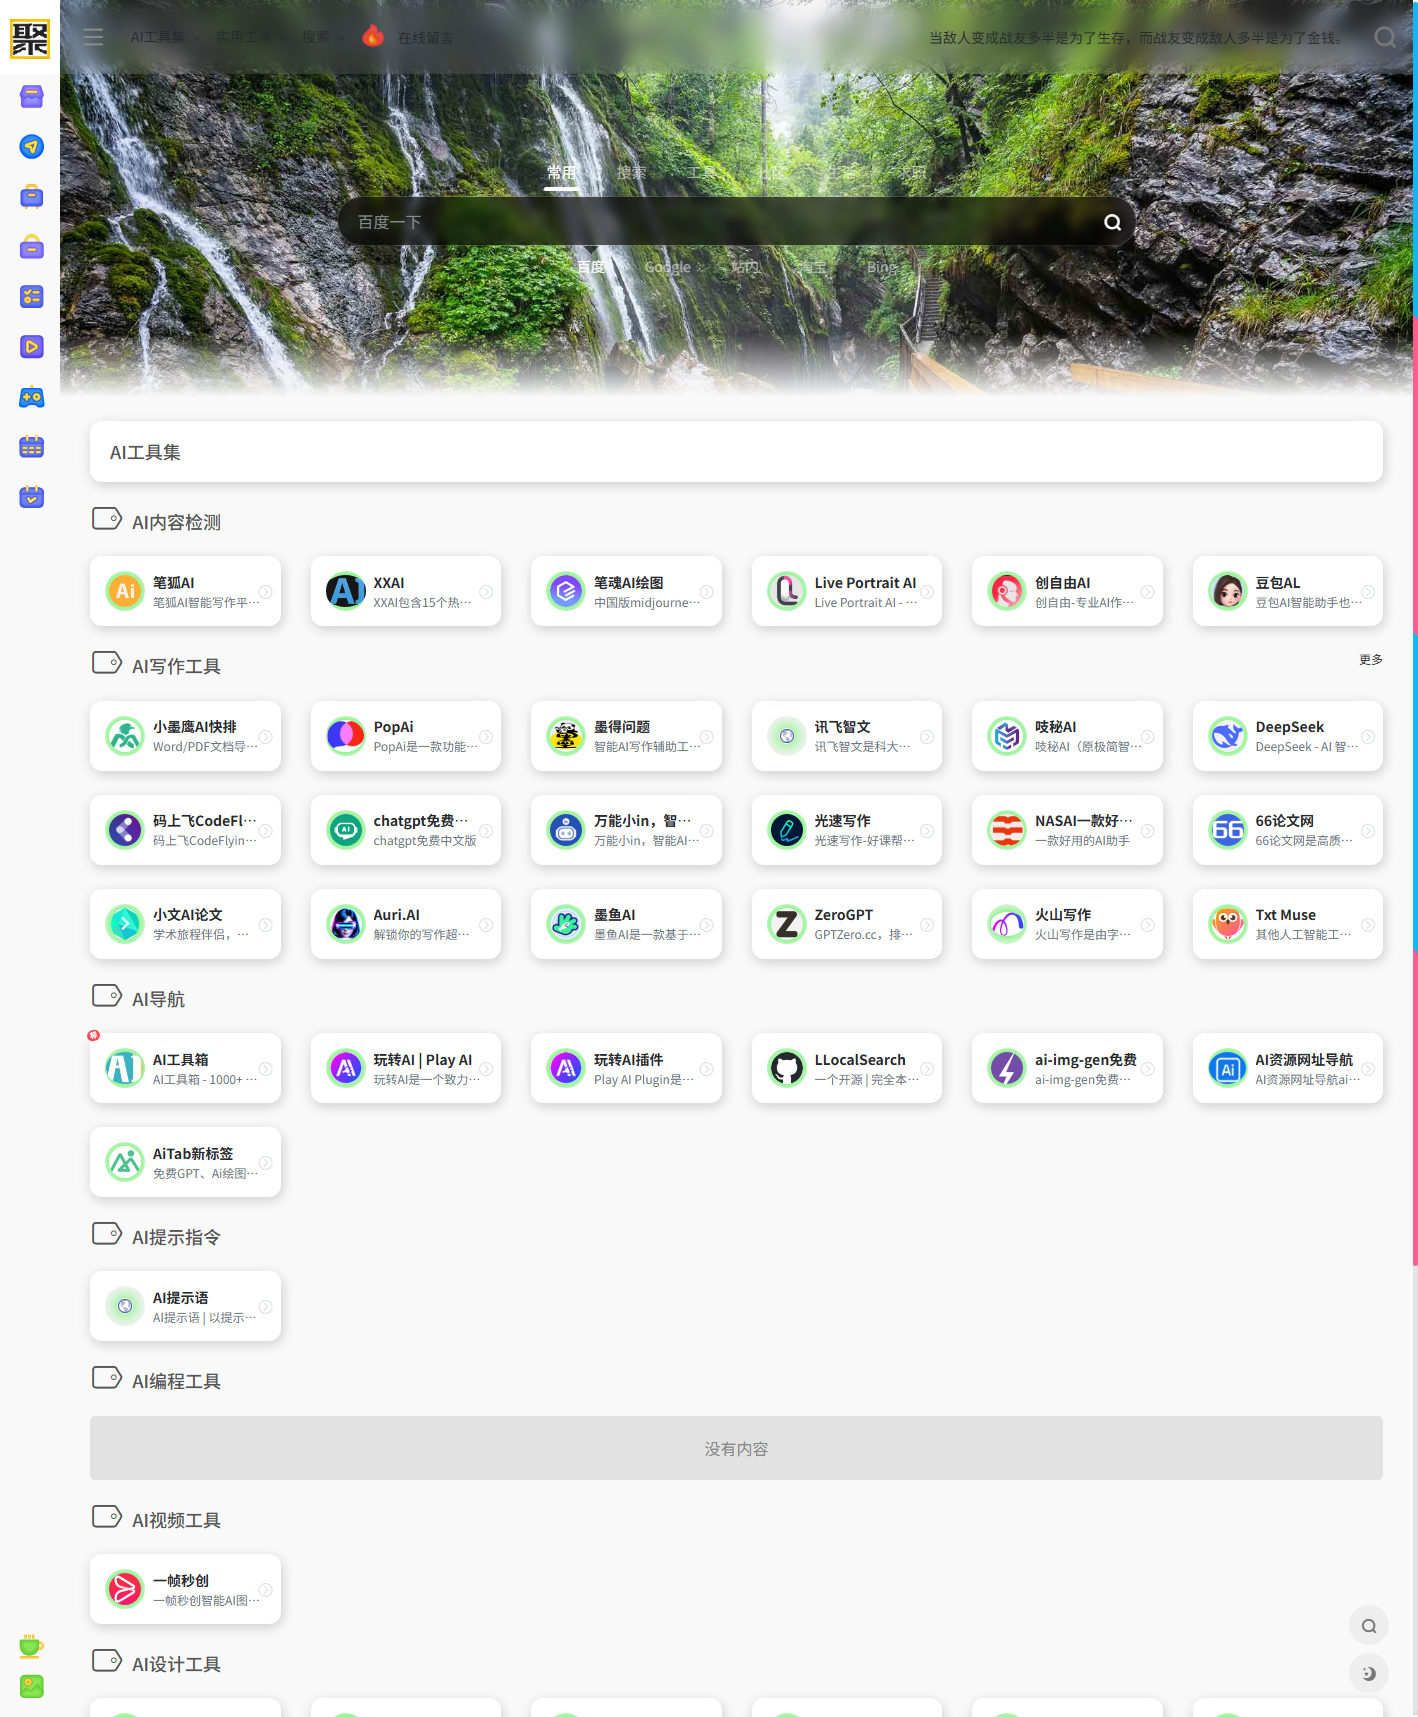Open the game controller sidebar icon

coord(31,397)
